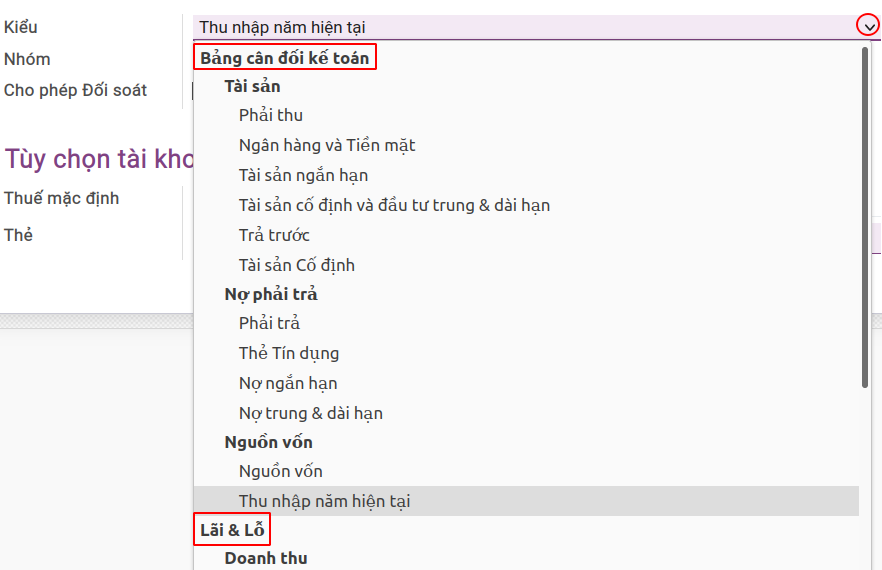882x570 pixels.
Task: Choose the Tài sản Cố định option
Action: coord(297,265)
